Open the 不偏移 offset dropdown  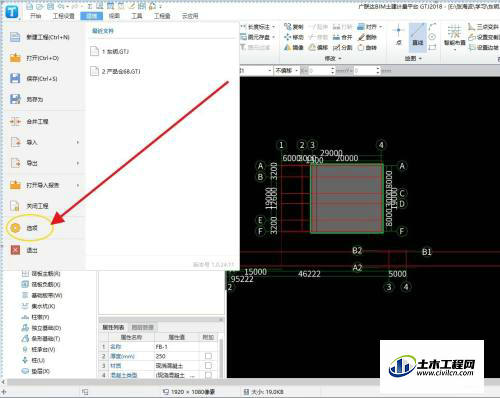287,71
